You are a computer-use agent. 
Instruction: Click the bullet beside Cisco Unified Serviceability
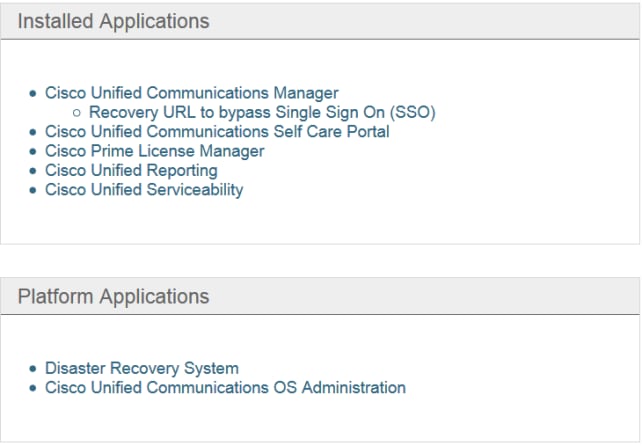[x=35, y=190]
